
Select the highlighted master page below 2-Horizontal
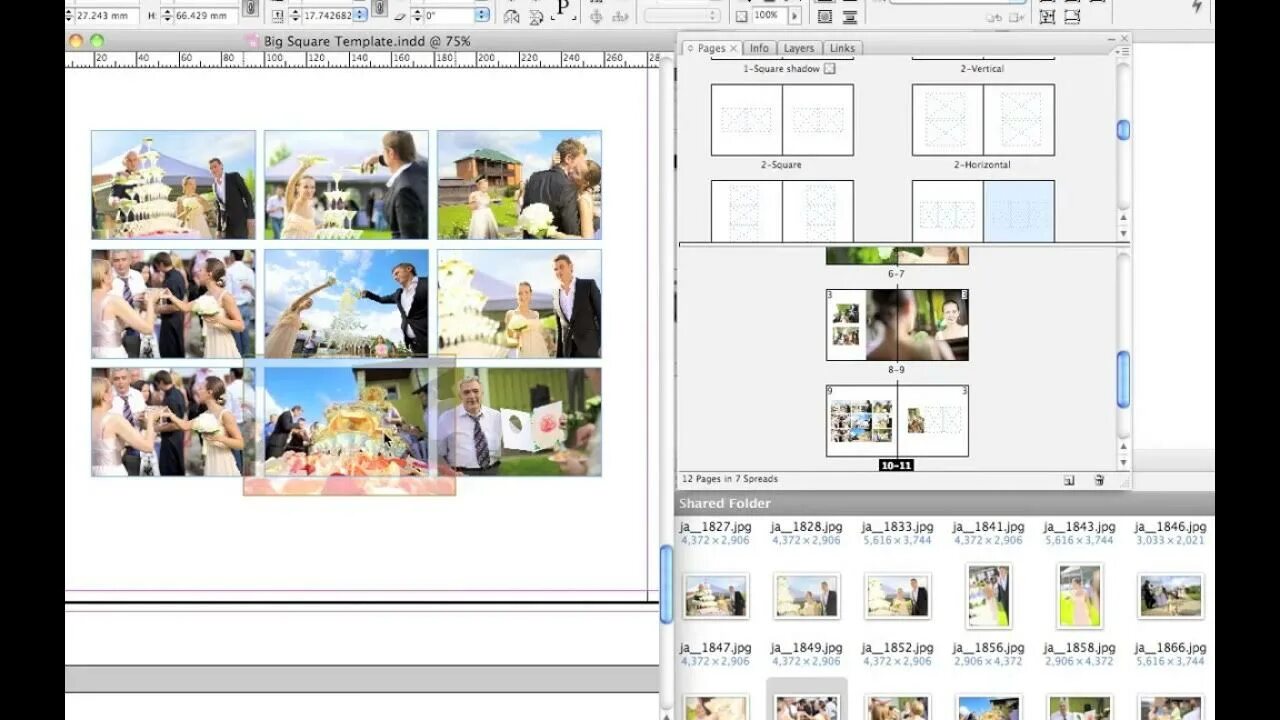(x=1019, y=211)
